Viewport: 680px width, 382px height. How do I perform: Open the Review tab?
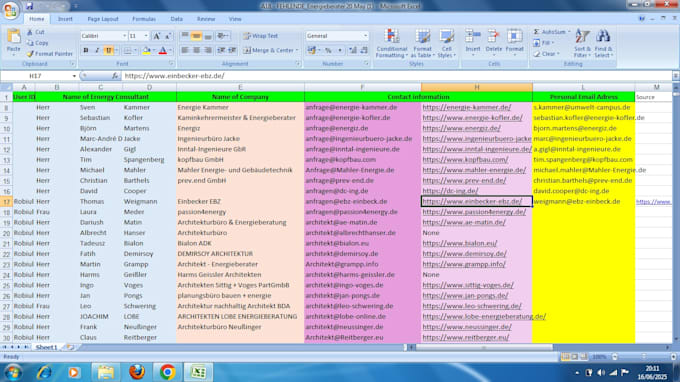click(206, 19)
